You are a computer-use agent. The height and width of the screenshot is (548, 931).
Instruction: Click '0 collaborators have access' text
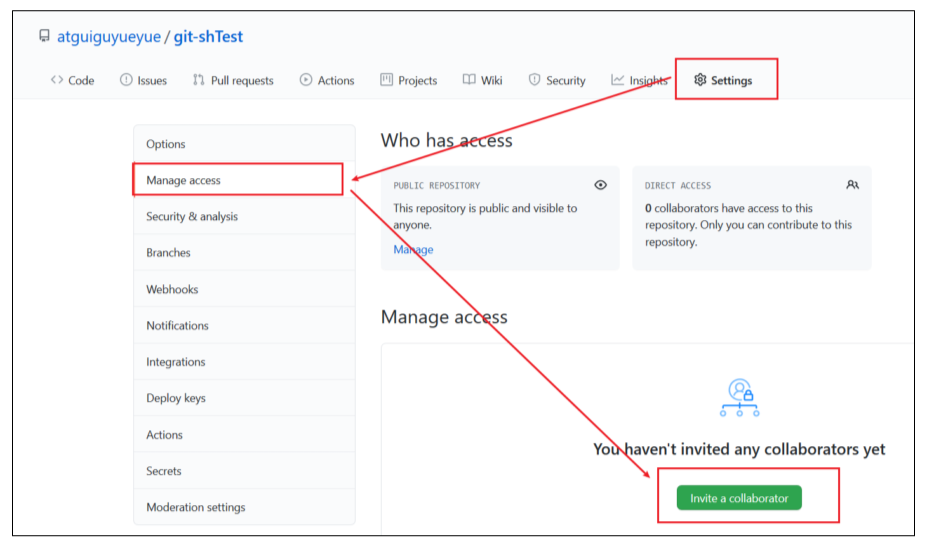click(729, 208)
